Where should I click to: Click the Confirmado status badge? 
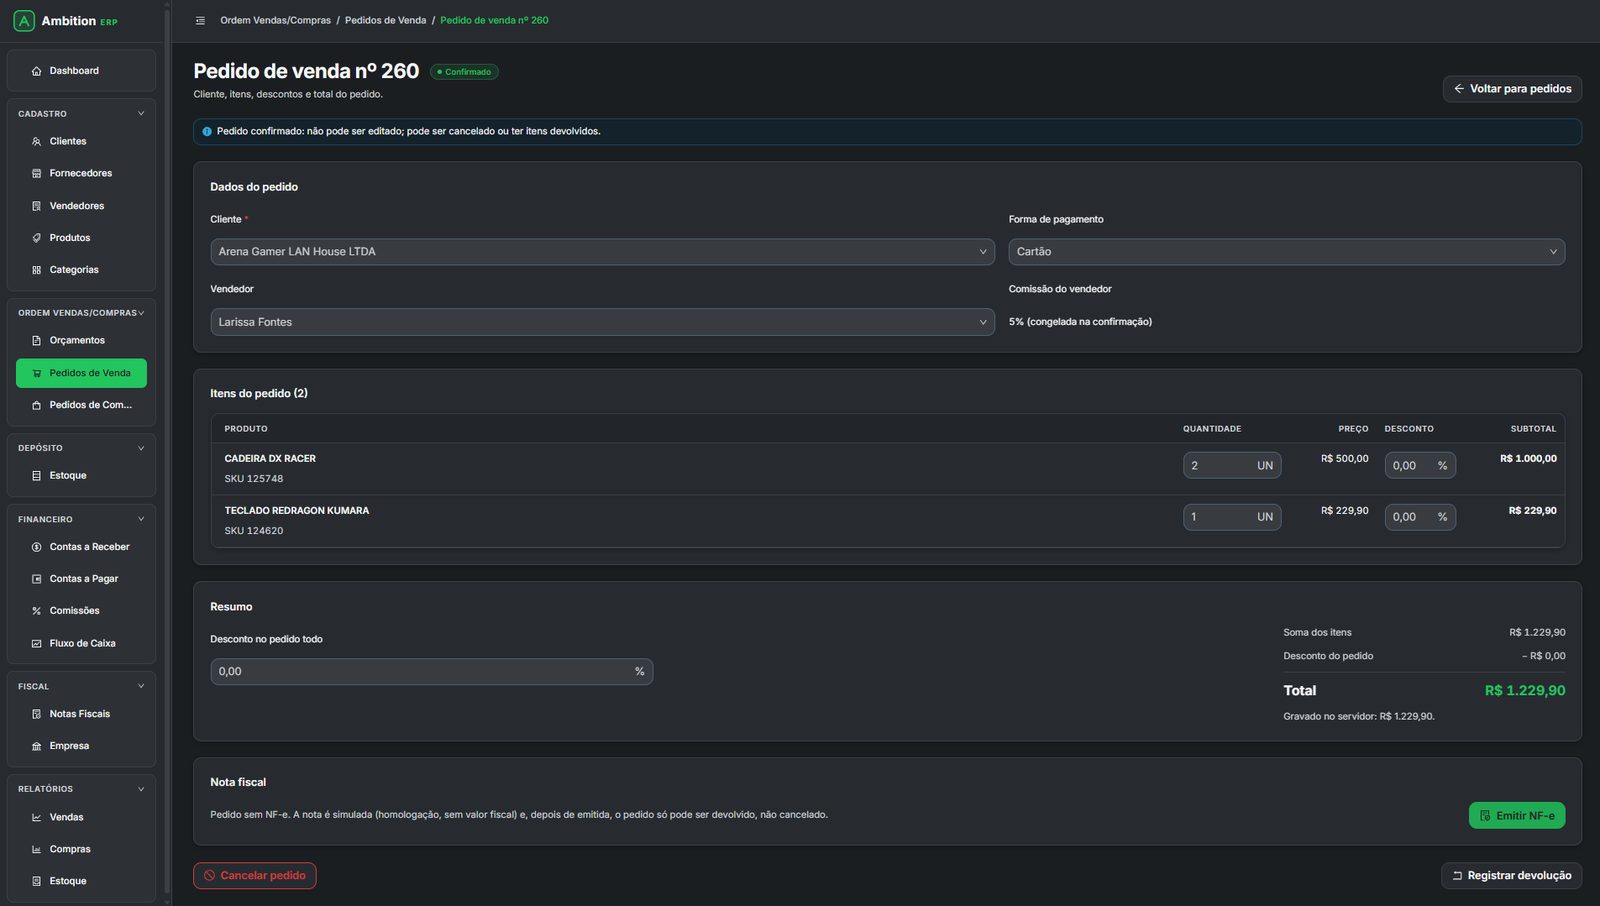pos(464,72)
